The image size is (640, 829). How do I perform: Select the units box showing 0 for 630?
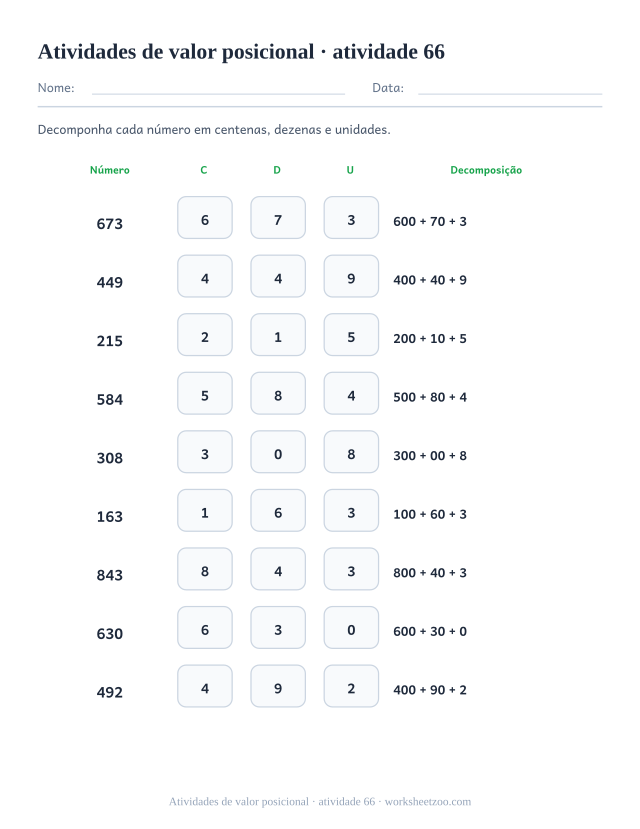click(x=351, y=628)
